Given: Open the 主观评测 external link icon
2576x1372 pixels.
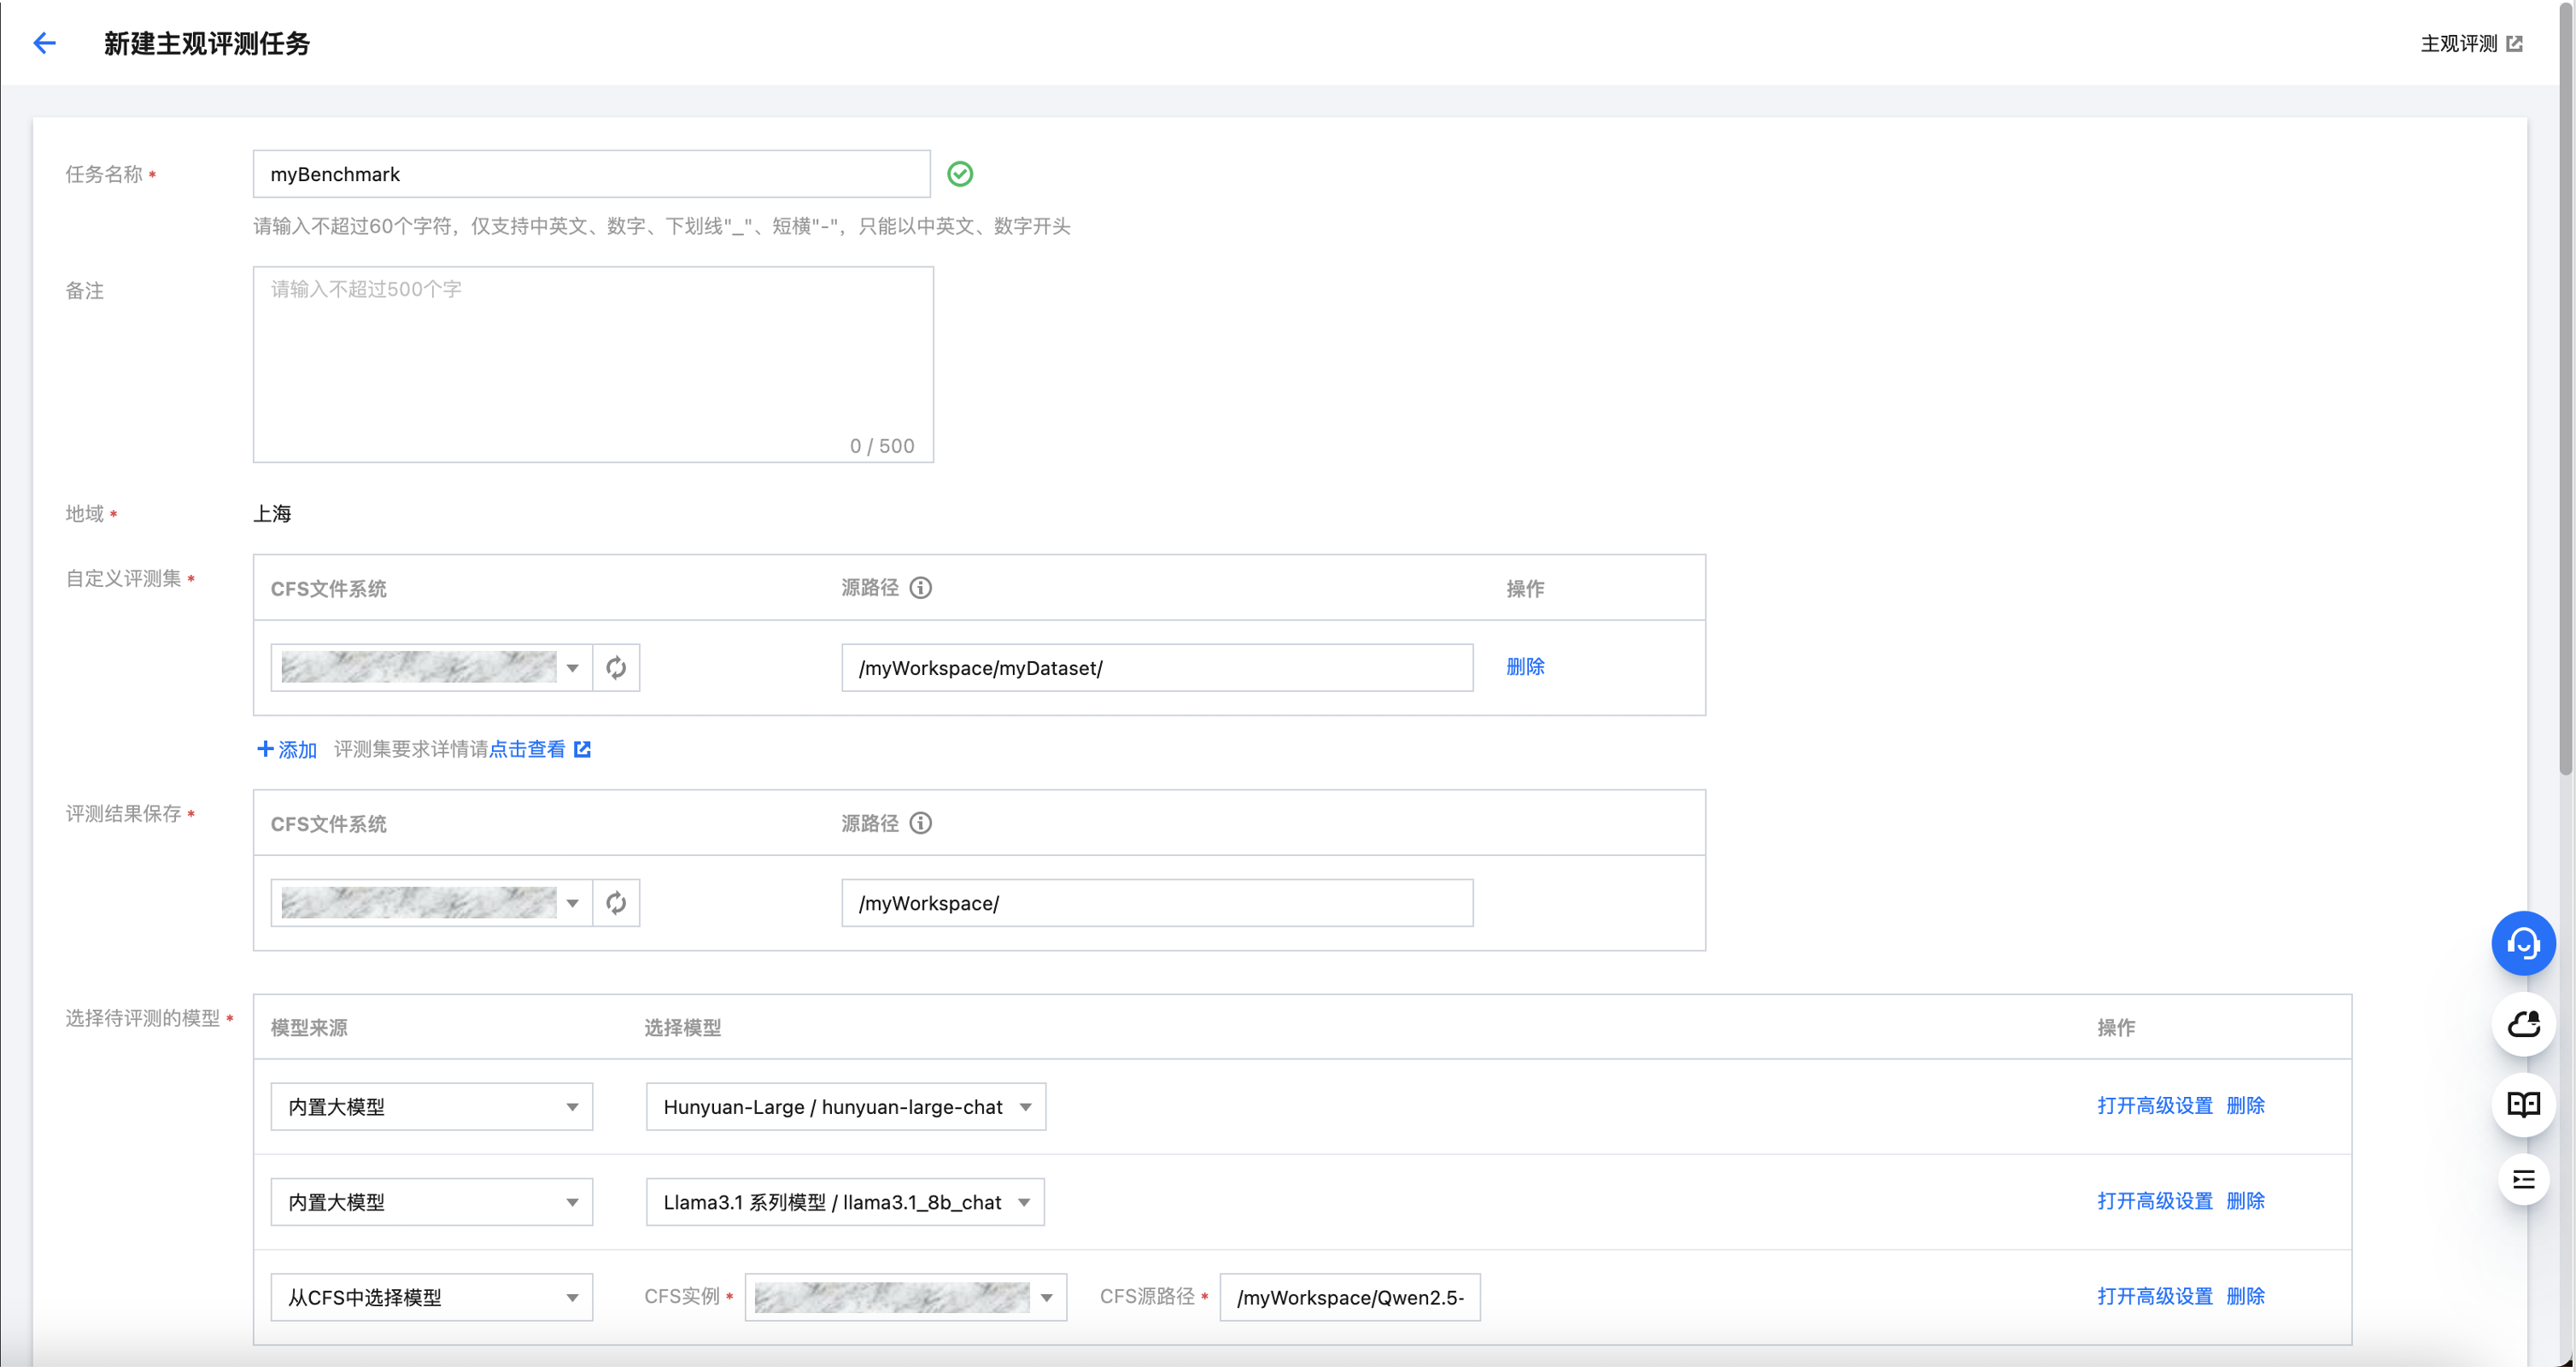Looking at the screenshot, I should tap(2515, 44).
